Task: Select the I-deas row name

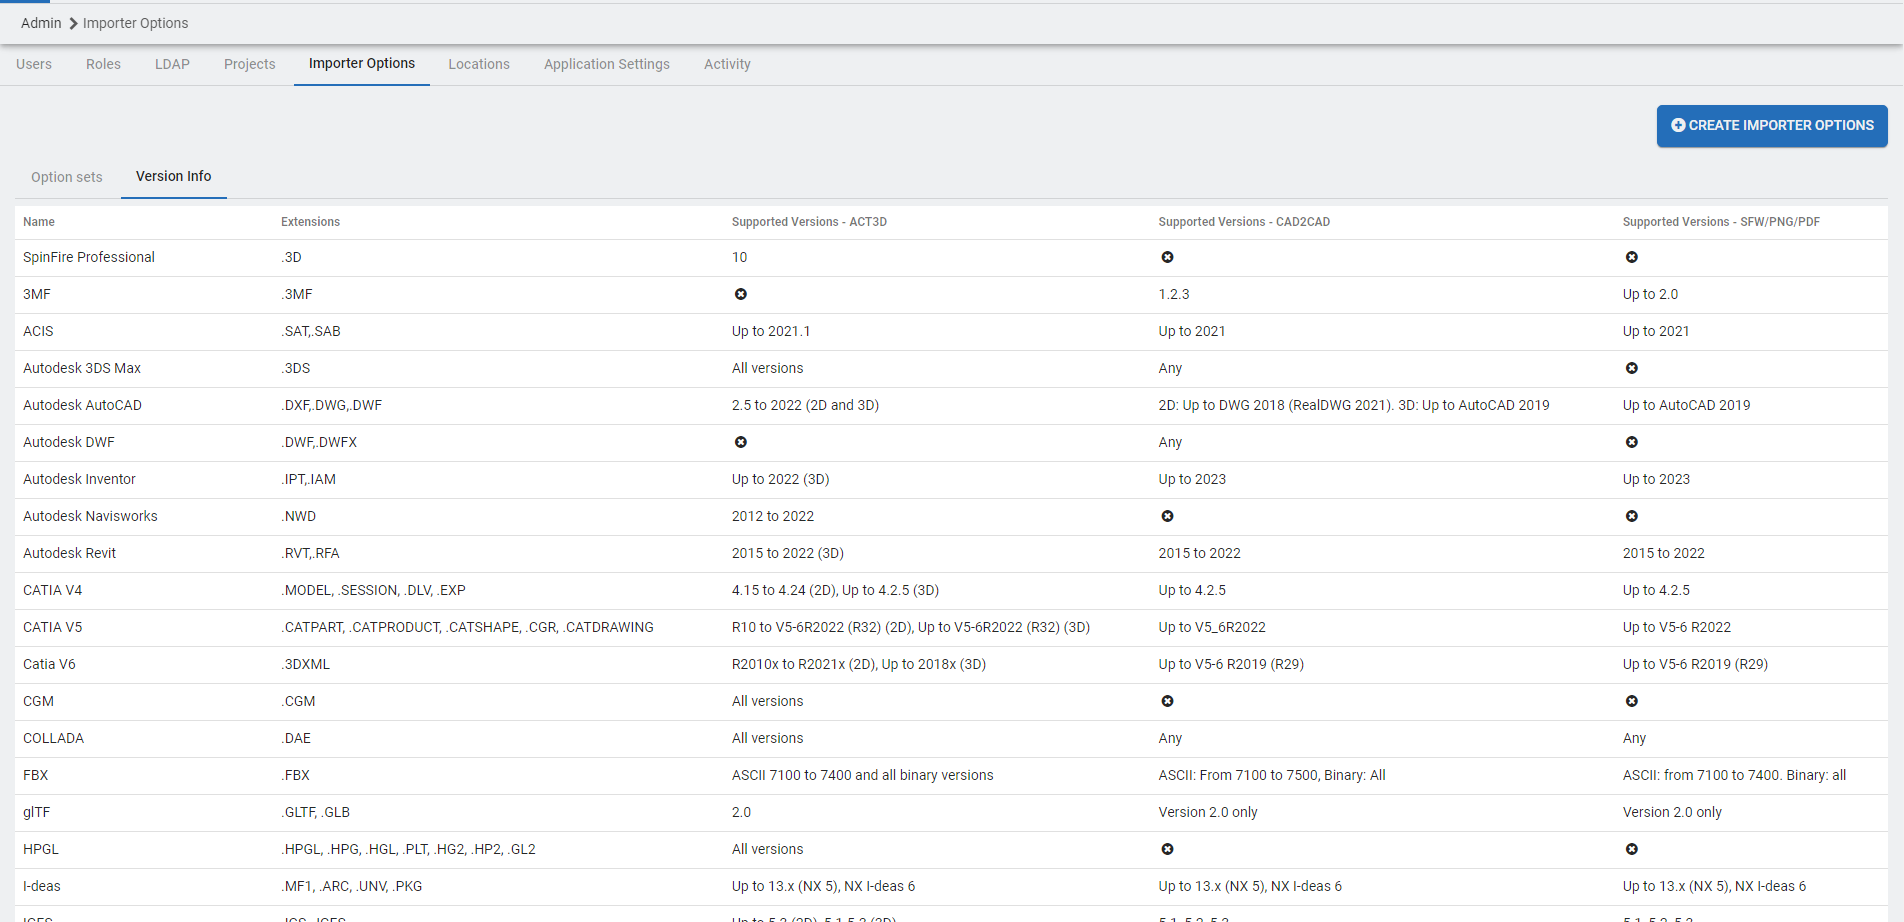Action: point(42,886)
